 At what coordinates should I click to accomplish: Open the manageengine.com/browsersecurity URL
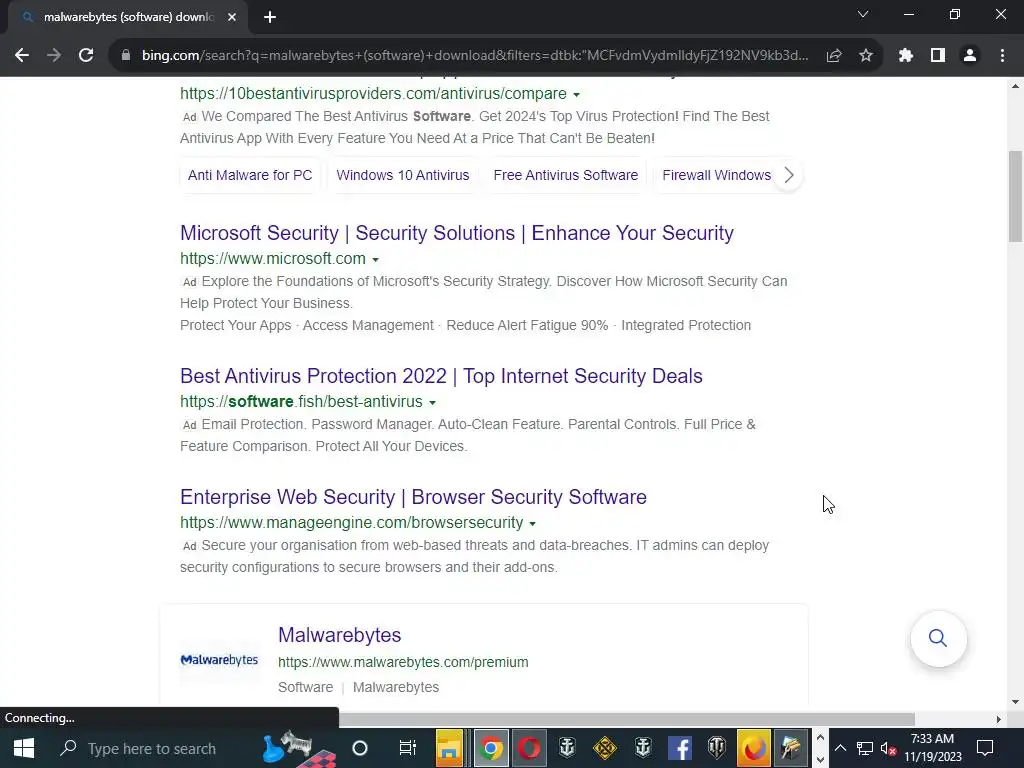(x=351, y=522)
